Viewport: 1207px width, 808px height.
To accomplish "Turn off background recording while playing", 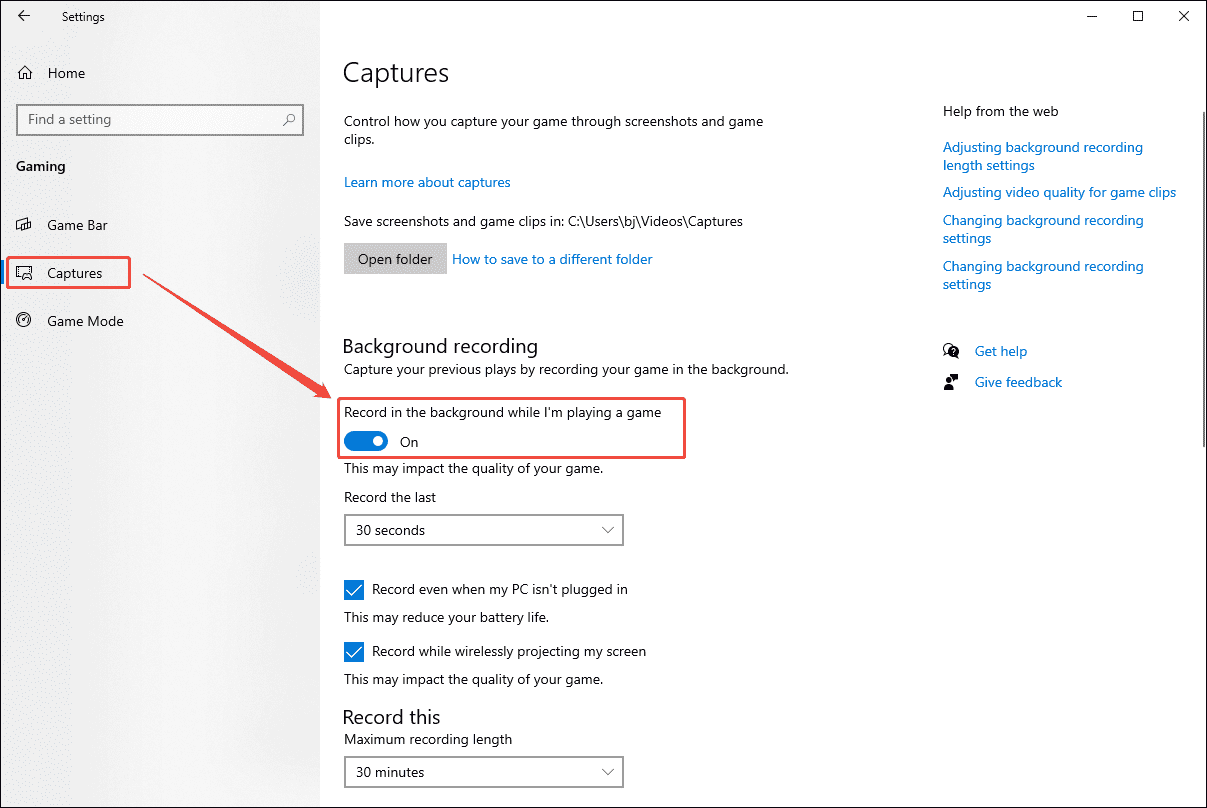I will 366,440.
